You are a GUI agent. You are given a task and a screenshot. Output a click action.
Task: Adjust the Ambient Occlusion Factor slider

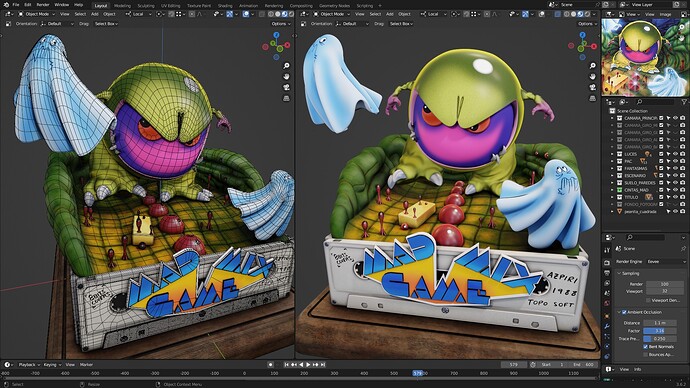pyautogui.click(x=660, y=330)
